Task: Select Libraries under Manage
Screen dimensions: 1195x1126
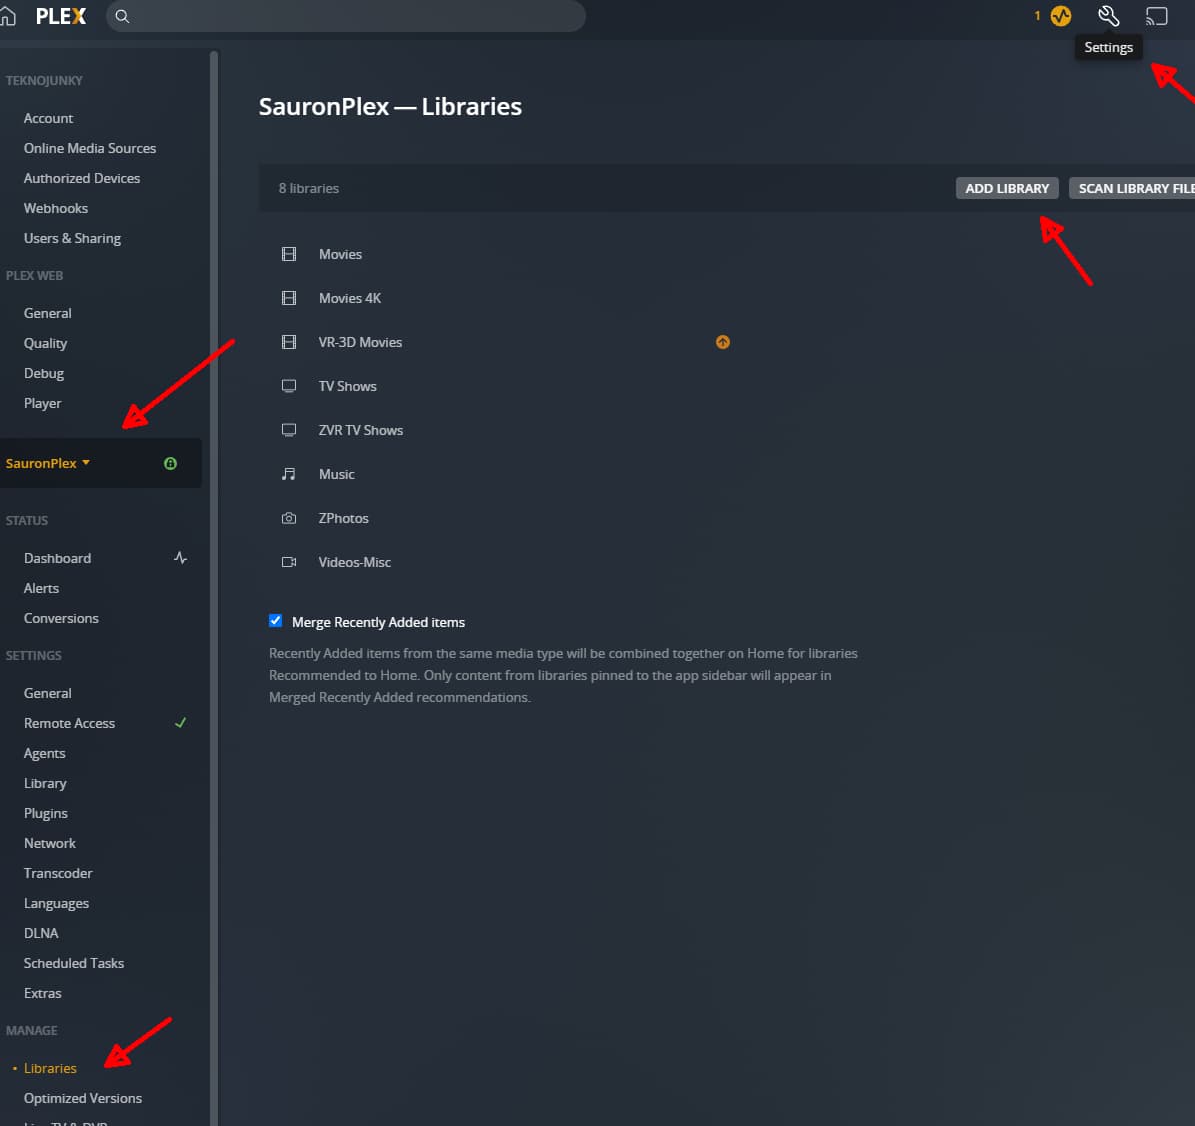Action: tap(50, 1068)
